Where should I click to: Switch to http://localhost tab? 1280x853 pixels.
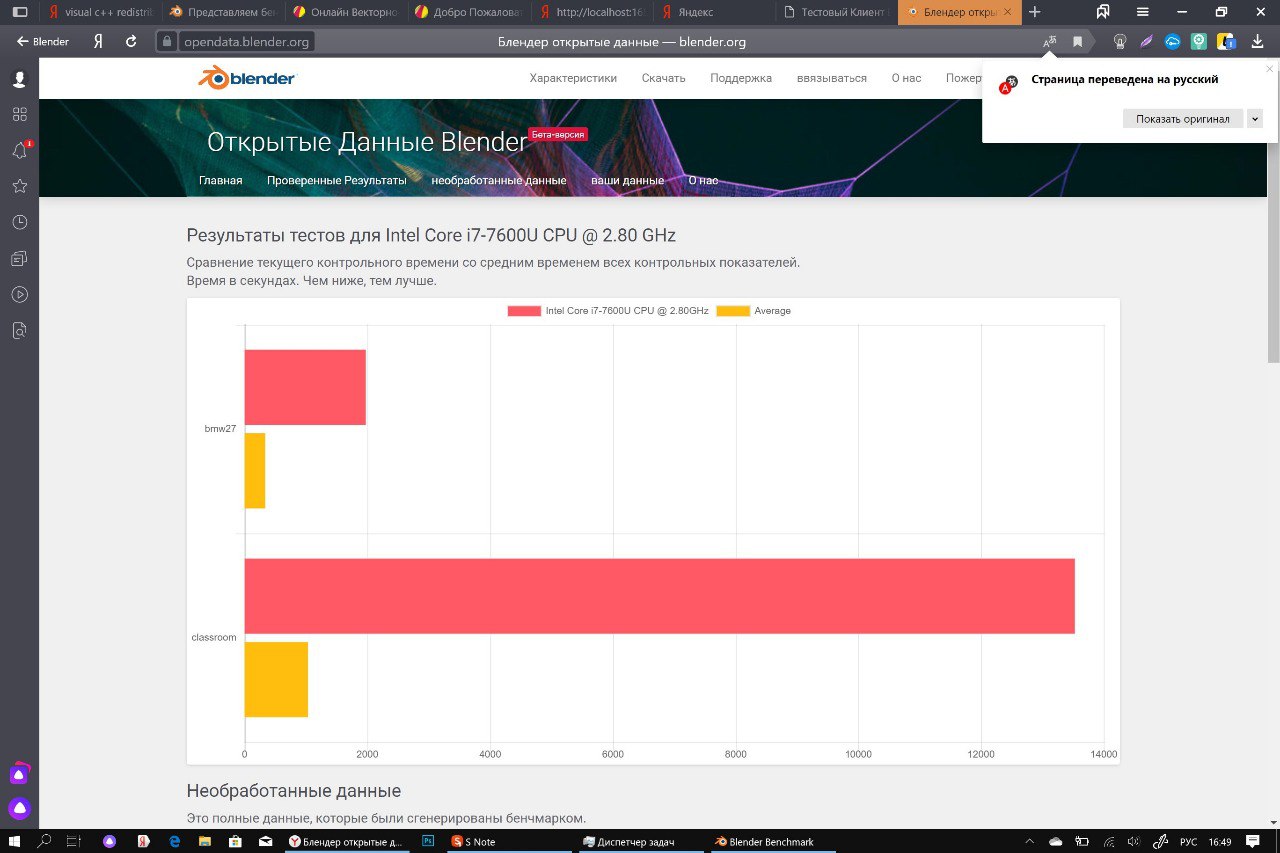(x=591, y=12)
